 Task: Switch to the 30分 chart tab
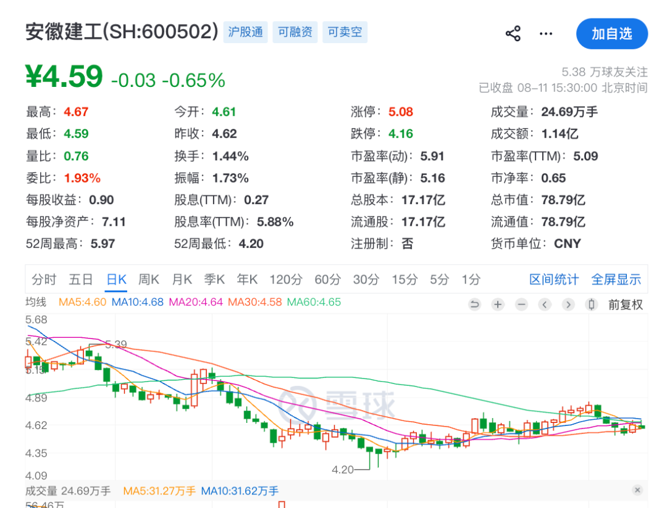(x=366, y=280)
